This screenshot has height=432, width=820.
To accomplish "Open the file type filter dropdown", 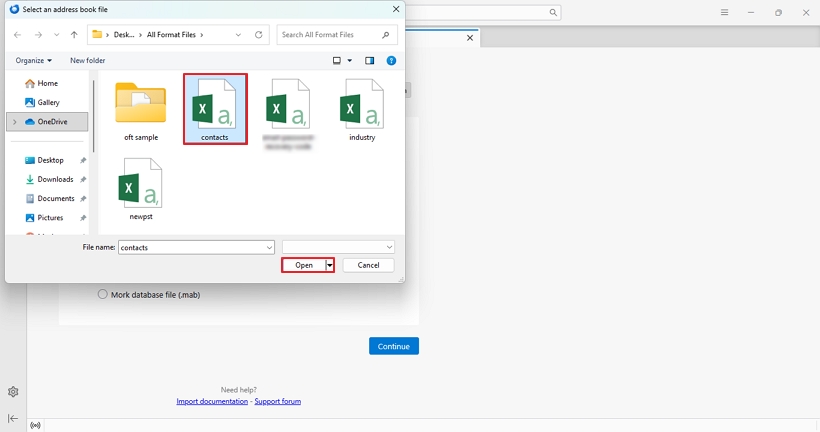I will point(338,247).
